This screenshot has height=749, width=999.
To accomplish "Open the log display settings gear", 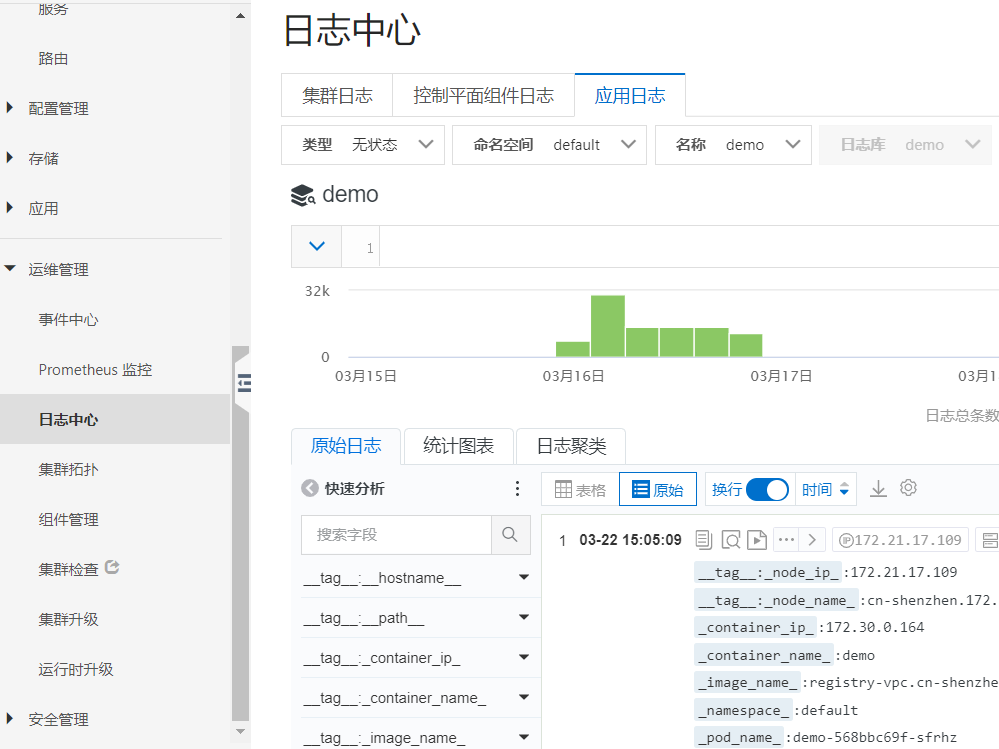I will coord(908,488).
